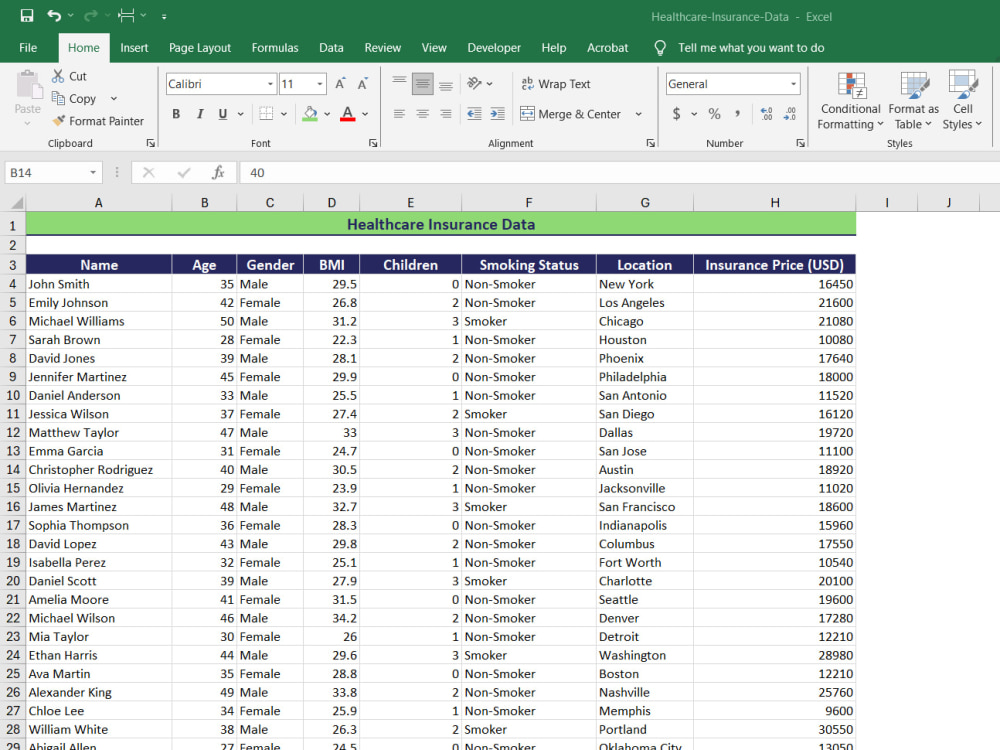This screenshot has height=750, width=1000.
Task: Click the cell containing Christopher Rodriguez
Action: pyautogui.click(x=99, y=469)
